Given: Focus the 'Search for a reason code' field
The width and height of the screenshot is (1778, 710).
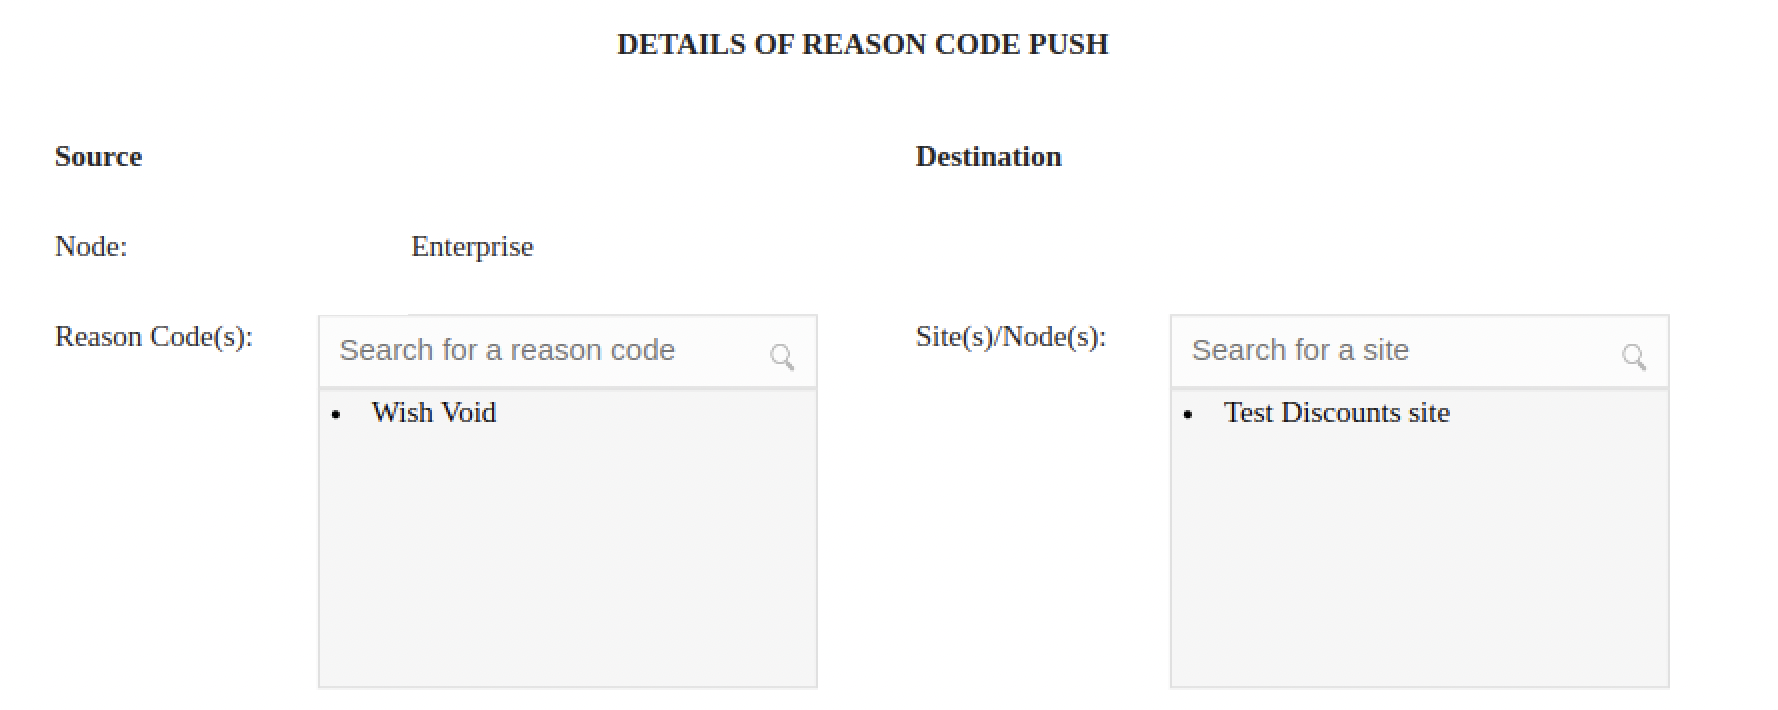Looking at the screenshot, I should coord(540,351).
